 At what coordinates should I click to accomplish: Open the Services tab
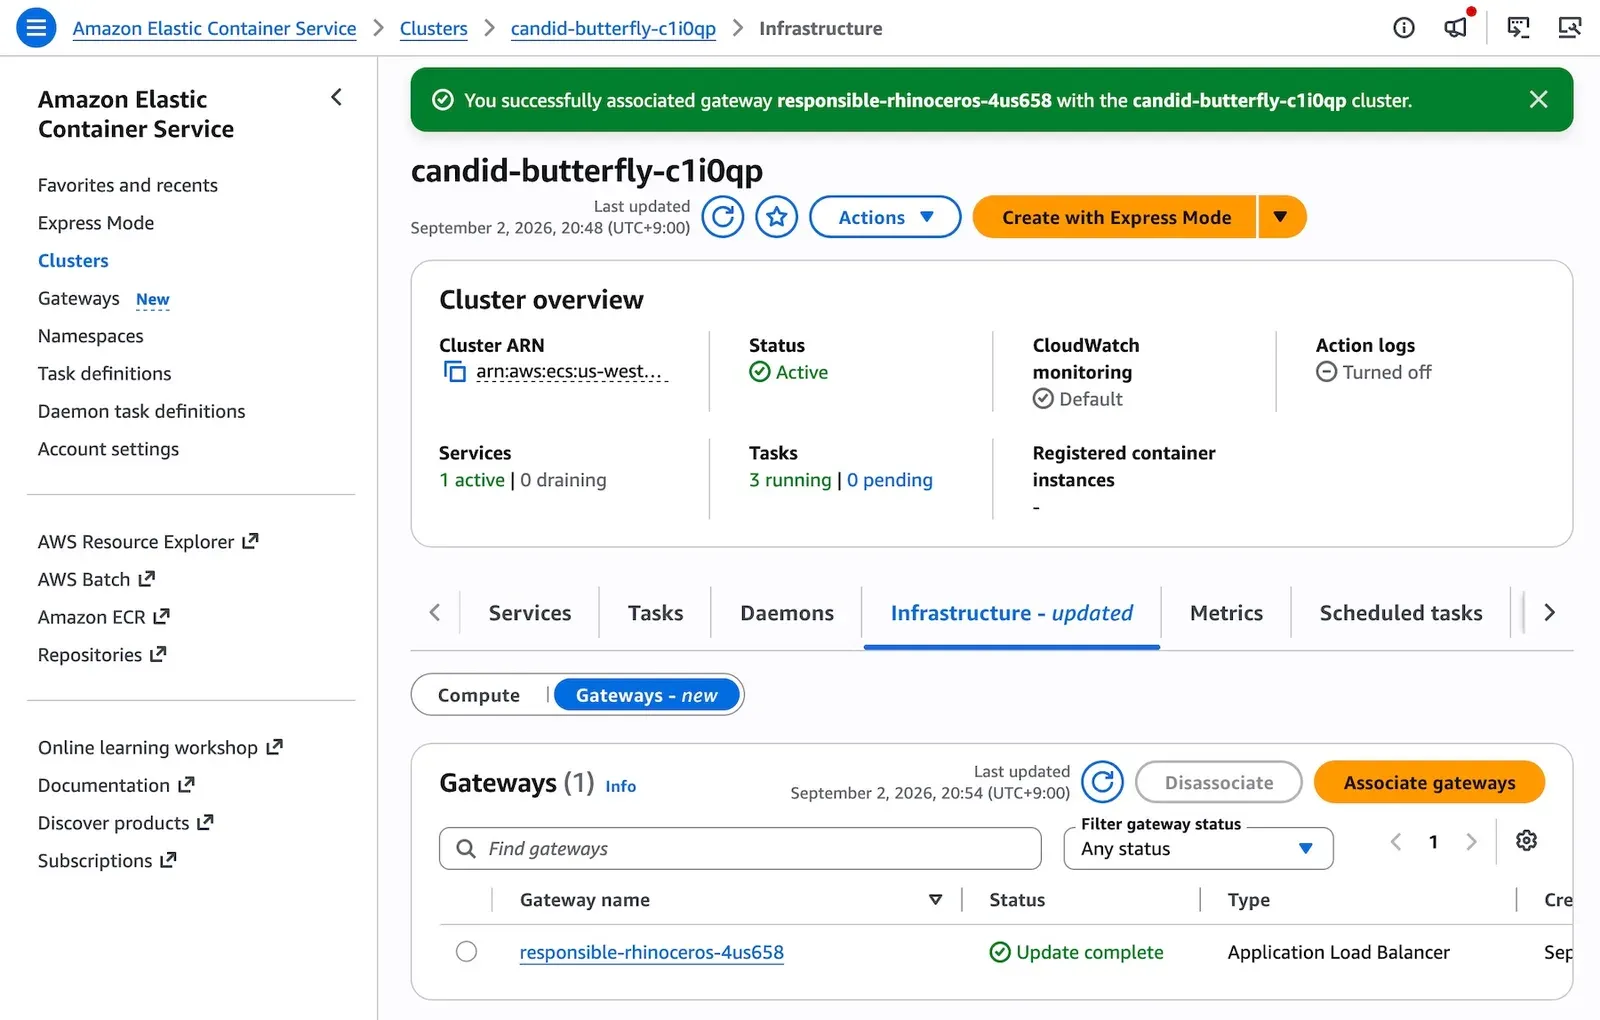point(530,613)
